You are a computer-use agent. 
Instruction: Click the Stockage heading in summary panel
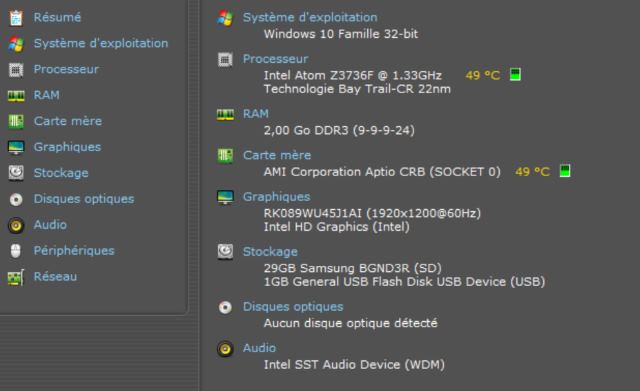[x=270, y=252]
